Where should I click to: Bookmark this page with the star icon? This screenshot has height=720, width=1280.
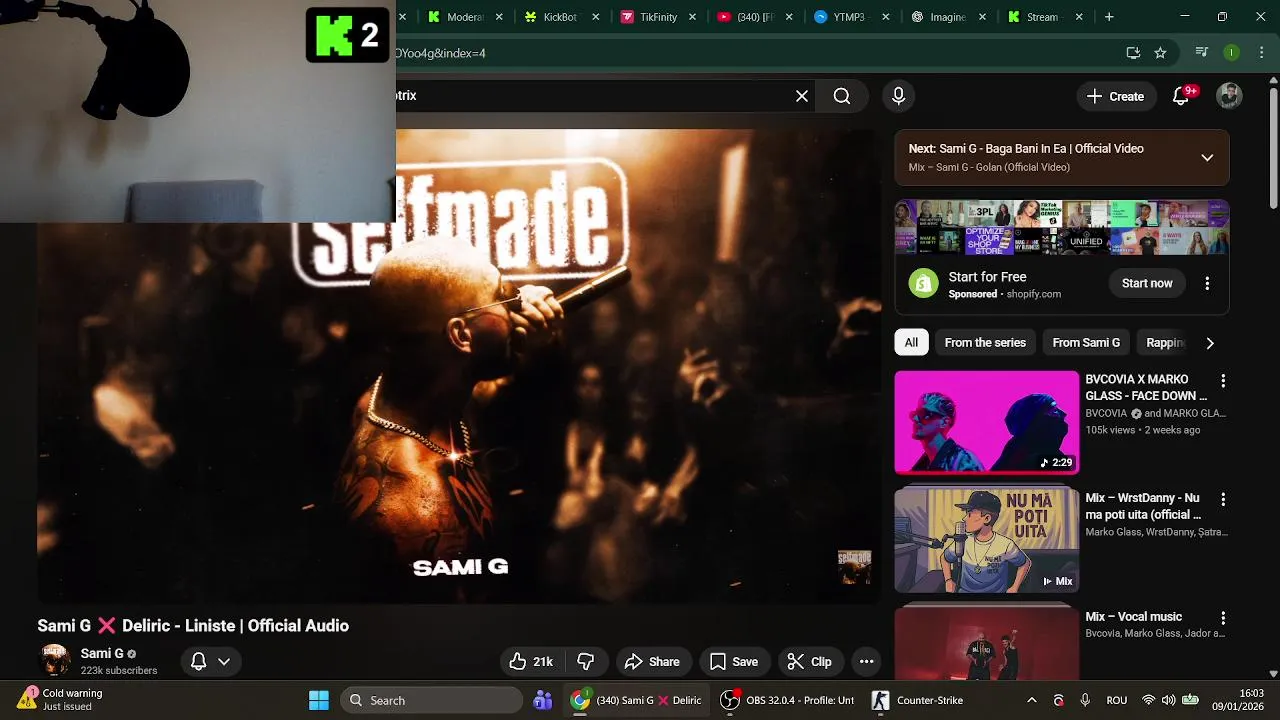[1160, 53]
